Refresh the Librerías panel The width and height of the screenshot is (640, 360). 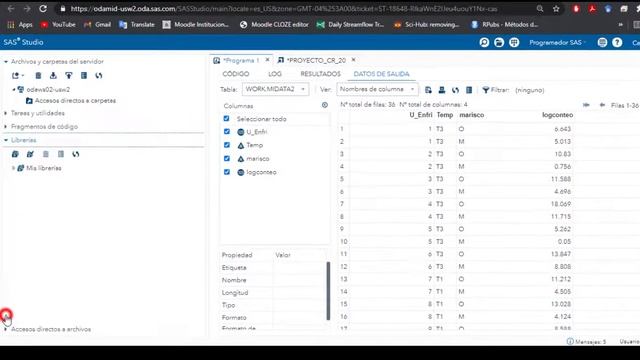coord(76,154)
